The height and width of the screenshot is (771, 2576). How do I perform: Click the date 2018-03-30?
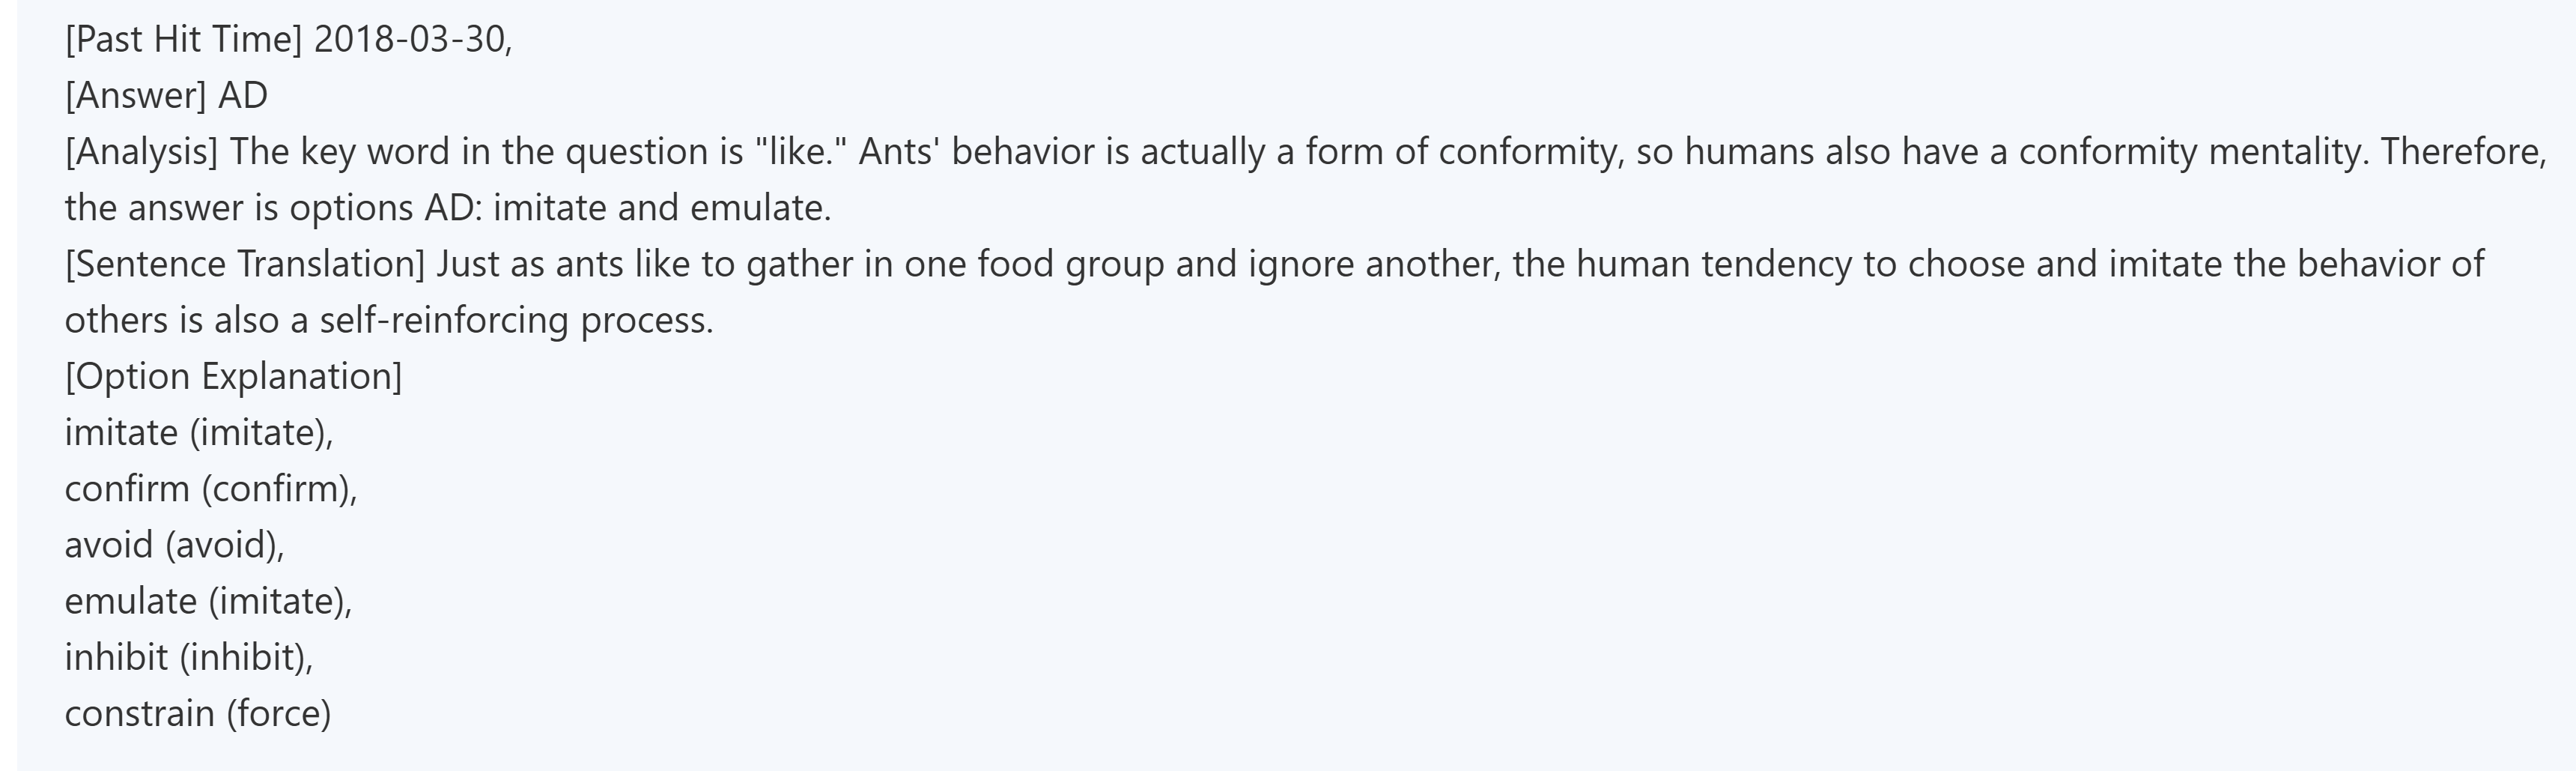pyautogui.click(x=409, y=40)
